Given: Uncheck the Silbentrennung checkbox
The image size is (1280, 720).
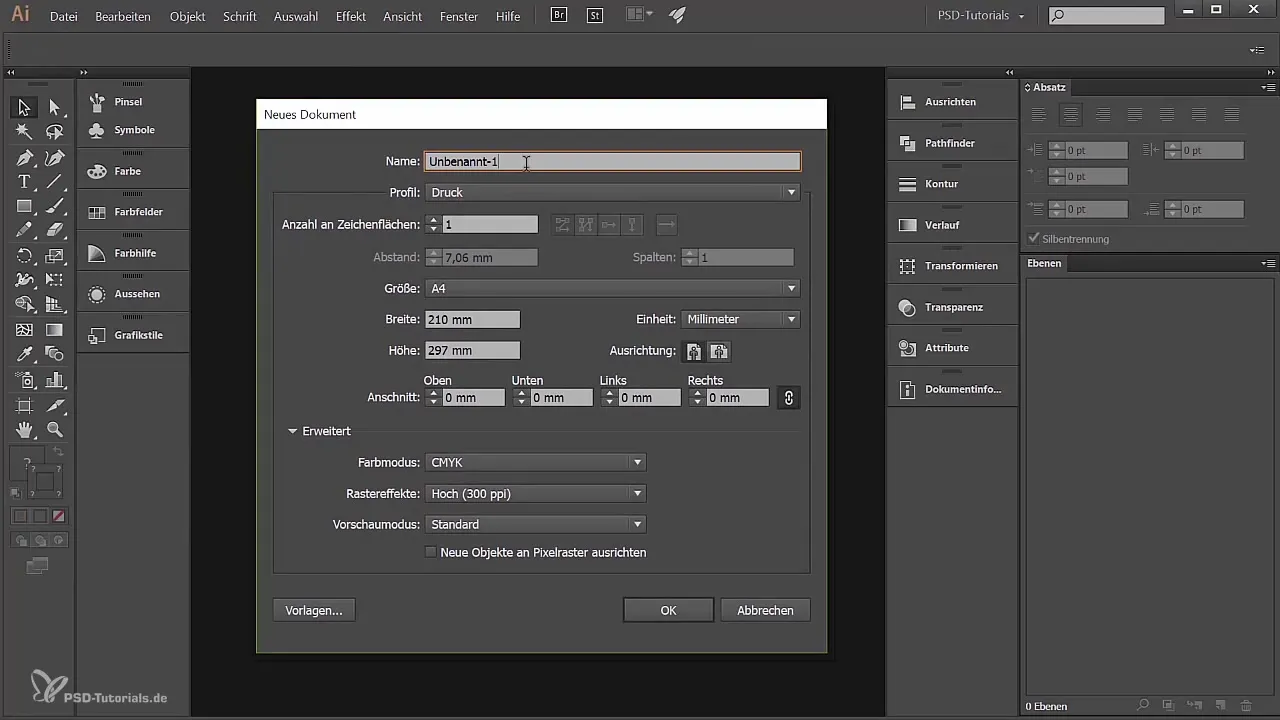Looking at the screenshot, I should [1034, 239].
